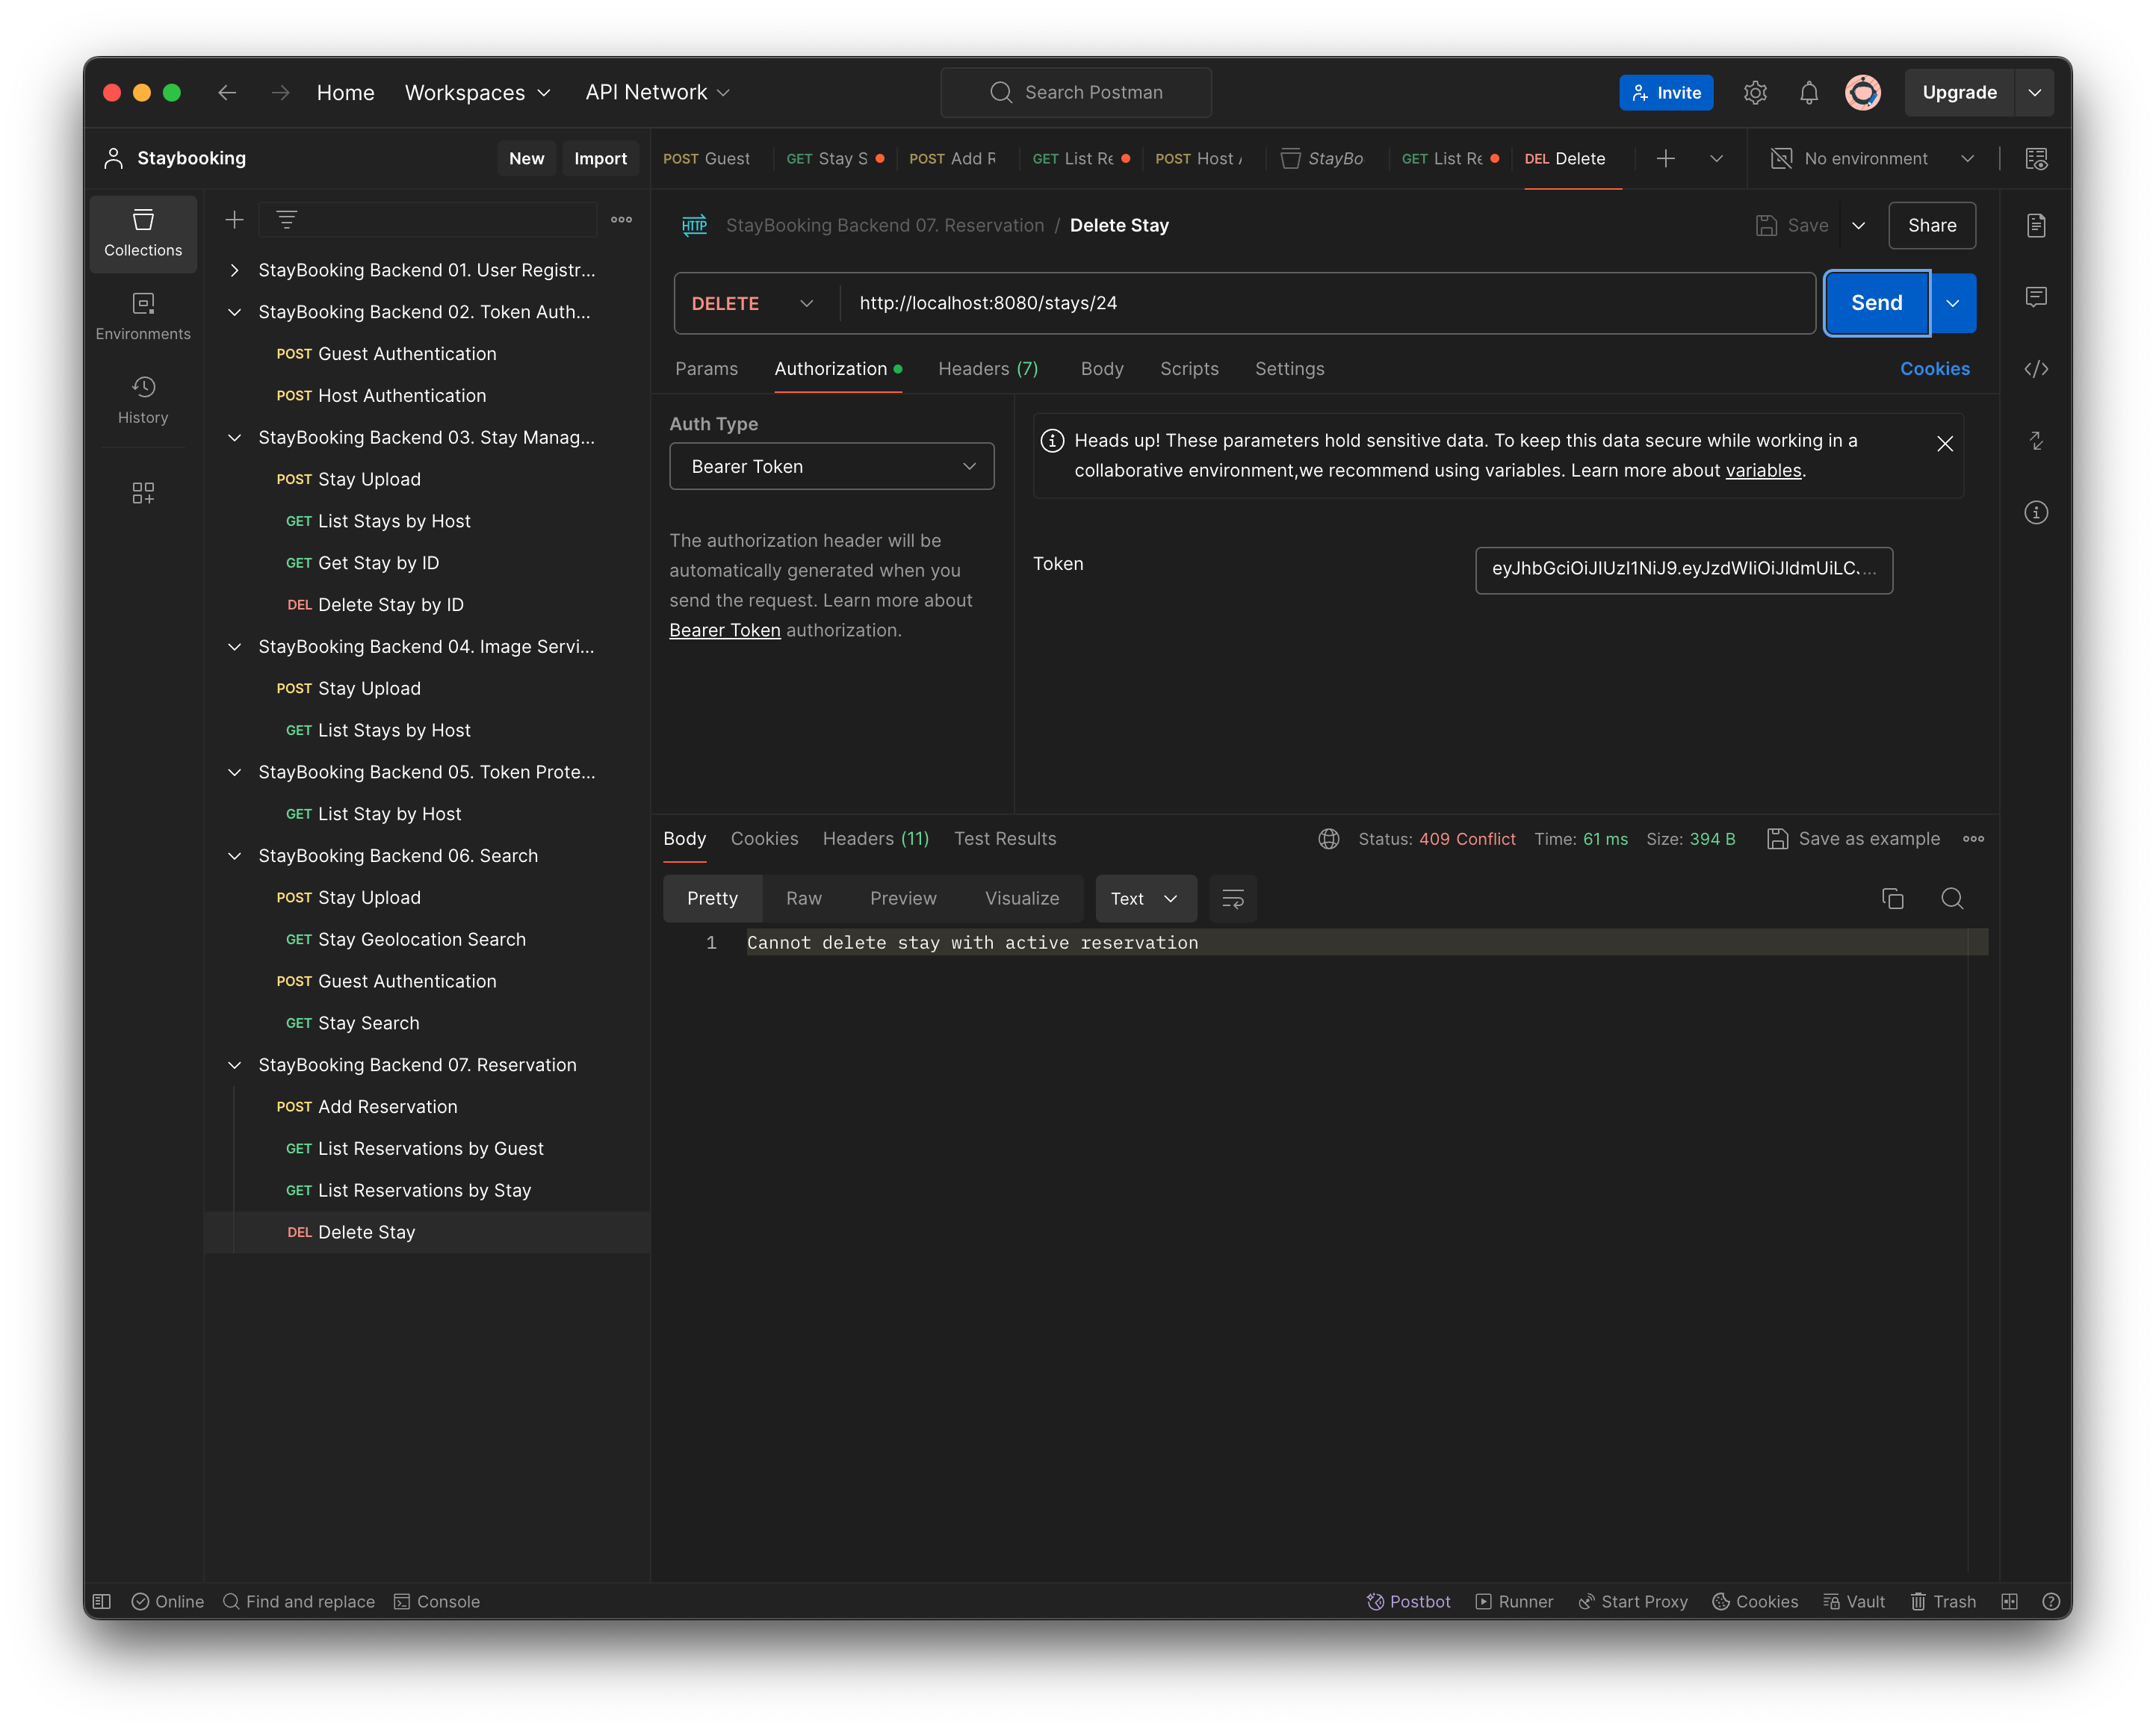Open the request Info panel icon
Viewport: 2156px width, 1730px height.
click(x=2036, y=512)
